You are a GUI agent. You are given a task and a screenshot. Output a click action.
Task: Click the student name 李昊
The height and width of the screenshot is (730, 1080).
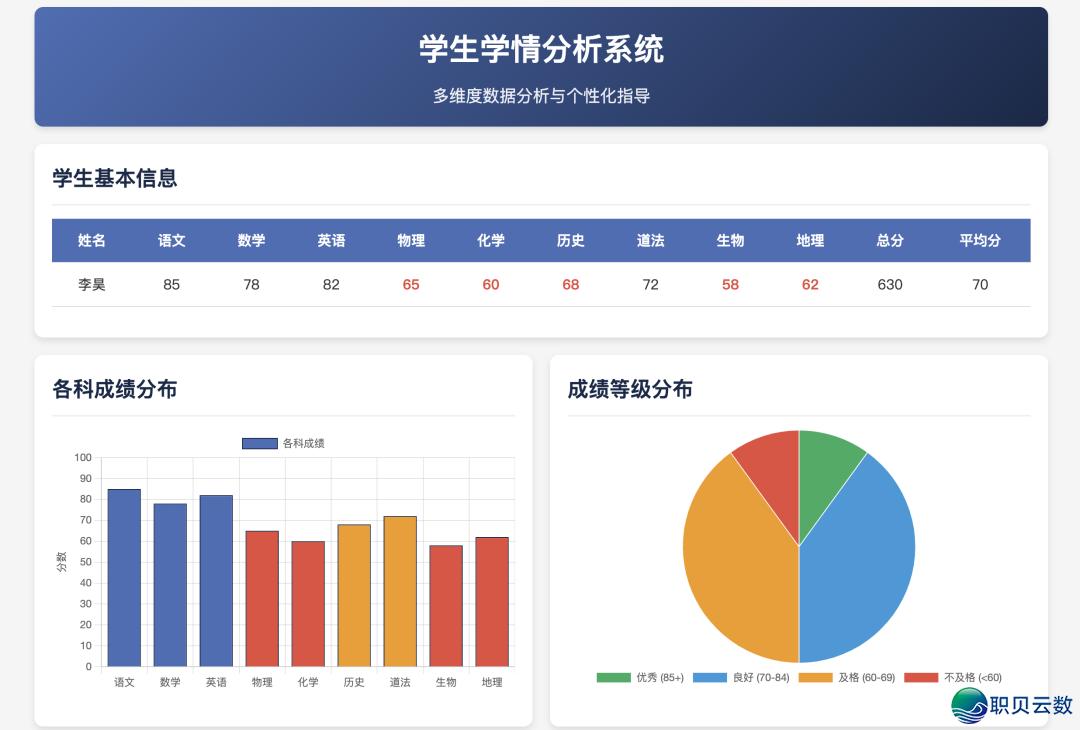(x=91, y=284)
